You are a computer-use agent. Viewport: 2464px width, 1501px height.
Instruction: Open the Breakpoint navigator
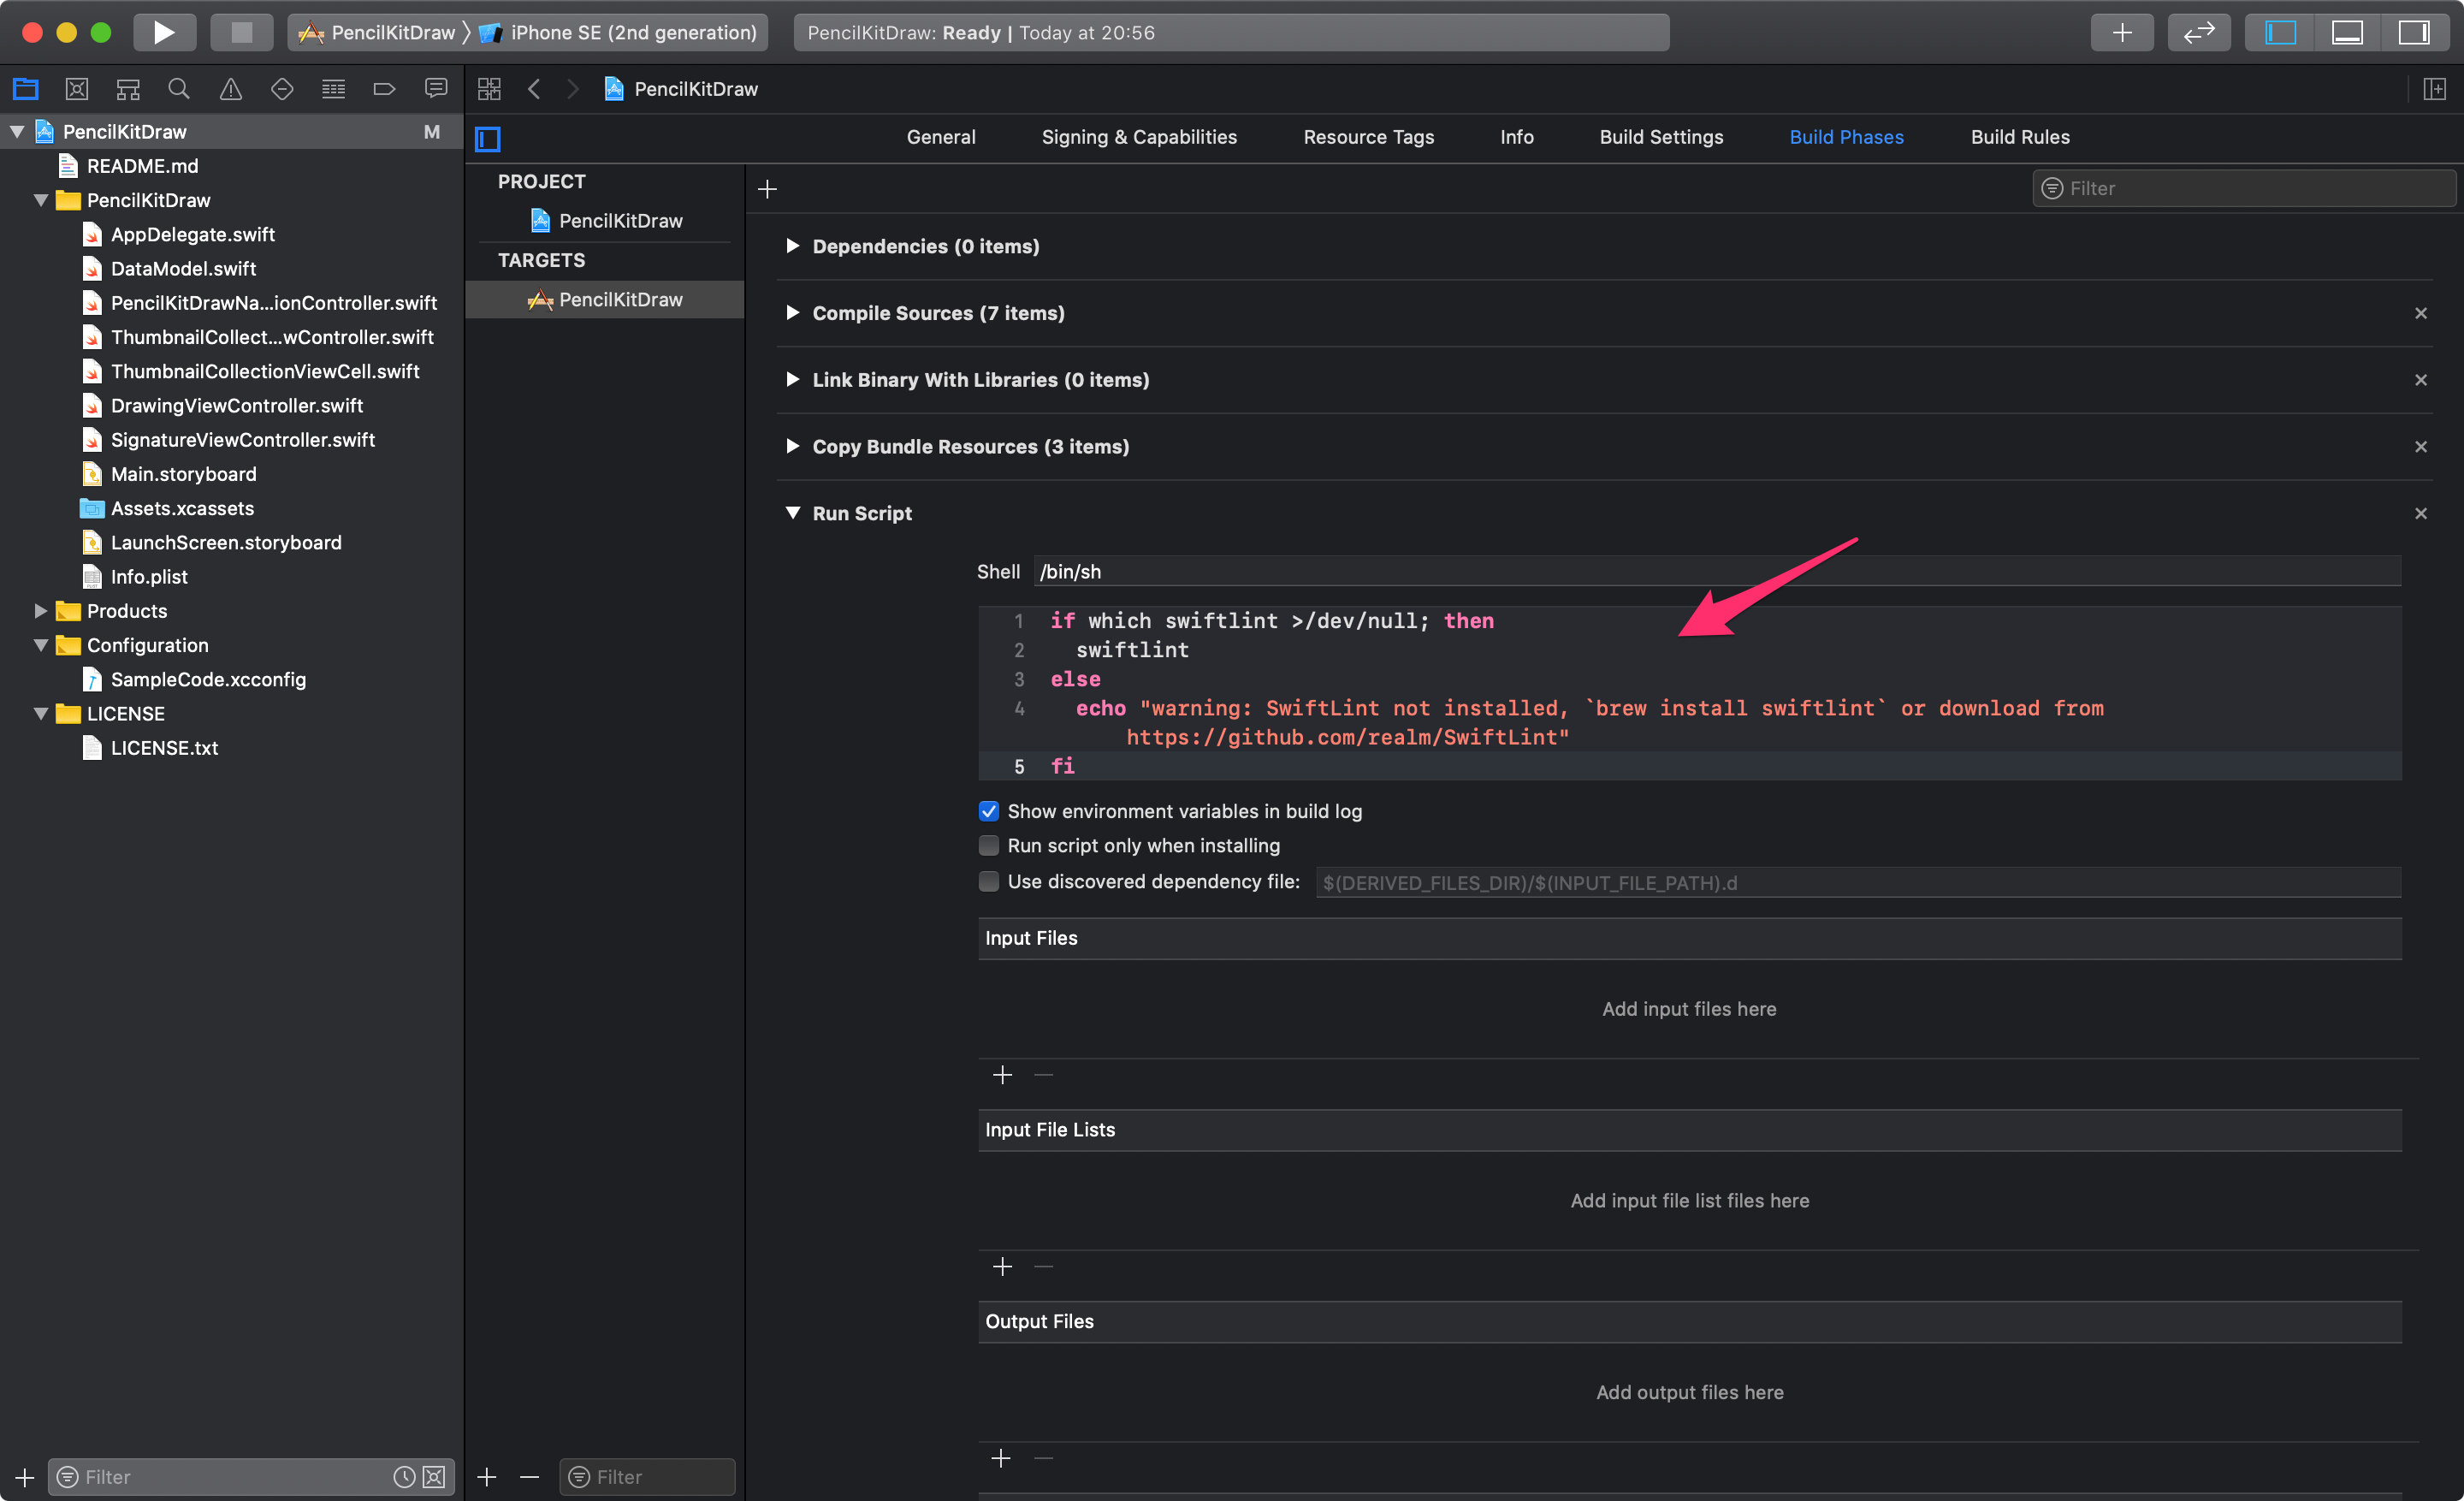[384, 89]
